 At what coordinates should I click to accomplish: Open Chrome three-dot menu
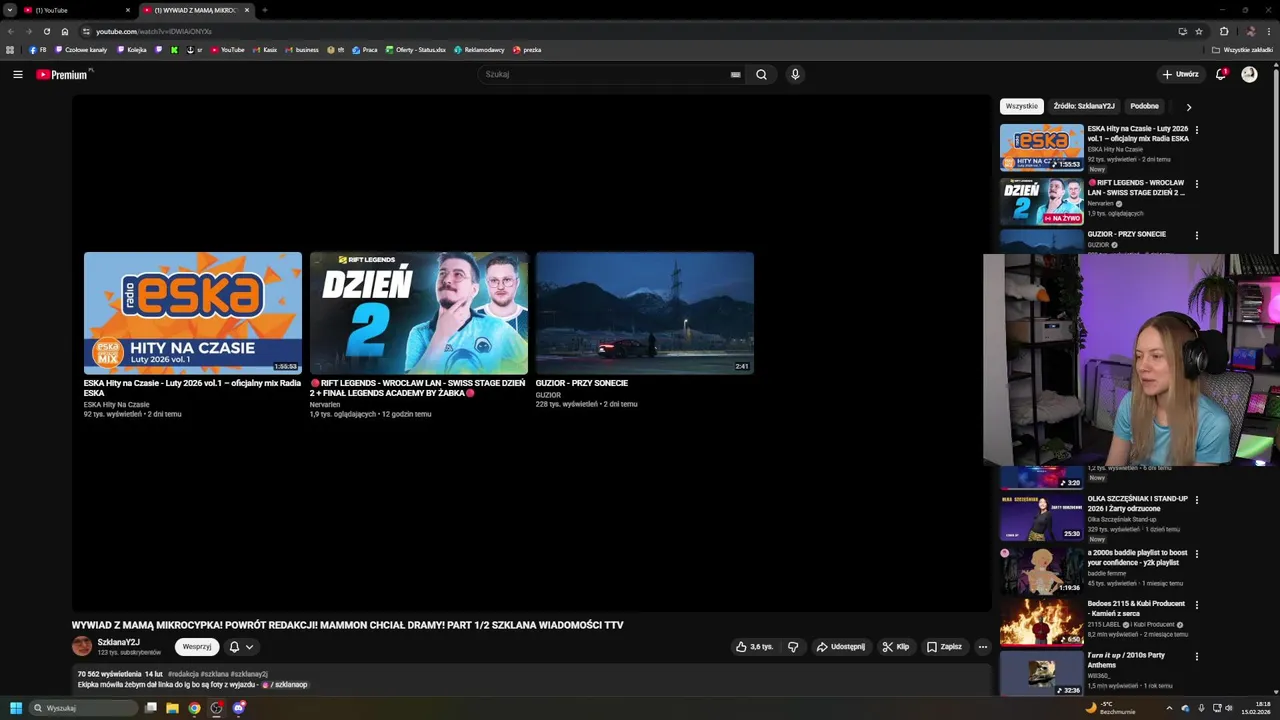point(1269,31)
